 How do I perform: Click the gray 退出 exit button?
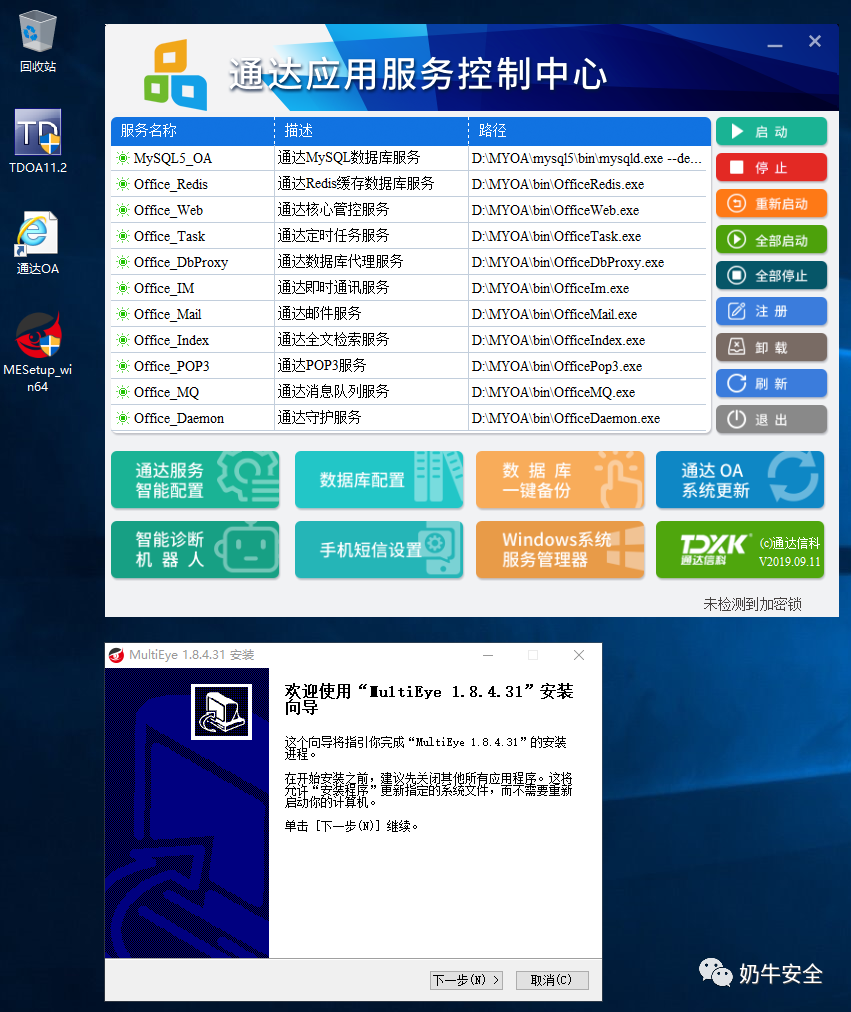(x=771, y=420)
